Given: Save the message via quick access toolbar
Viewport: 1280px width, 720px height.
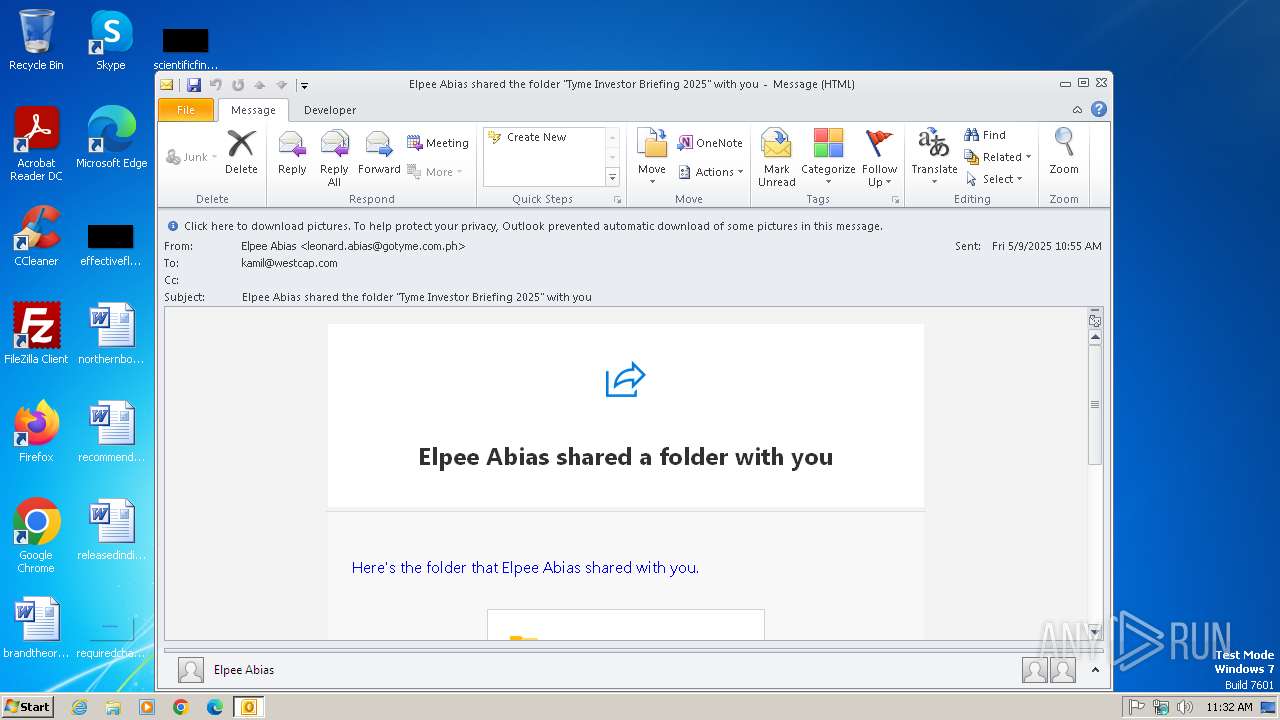Looking at the screenshot, I should click(x=194, y=85).
